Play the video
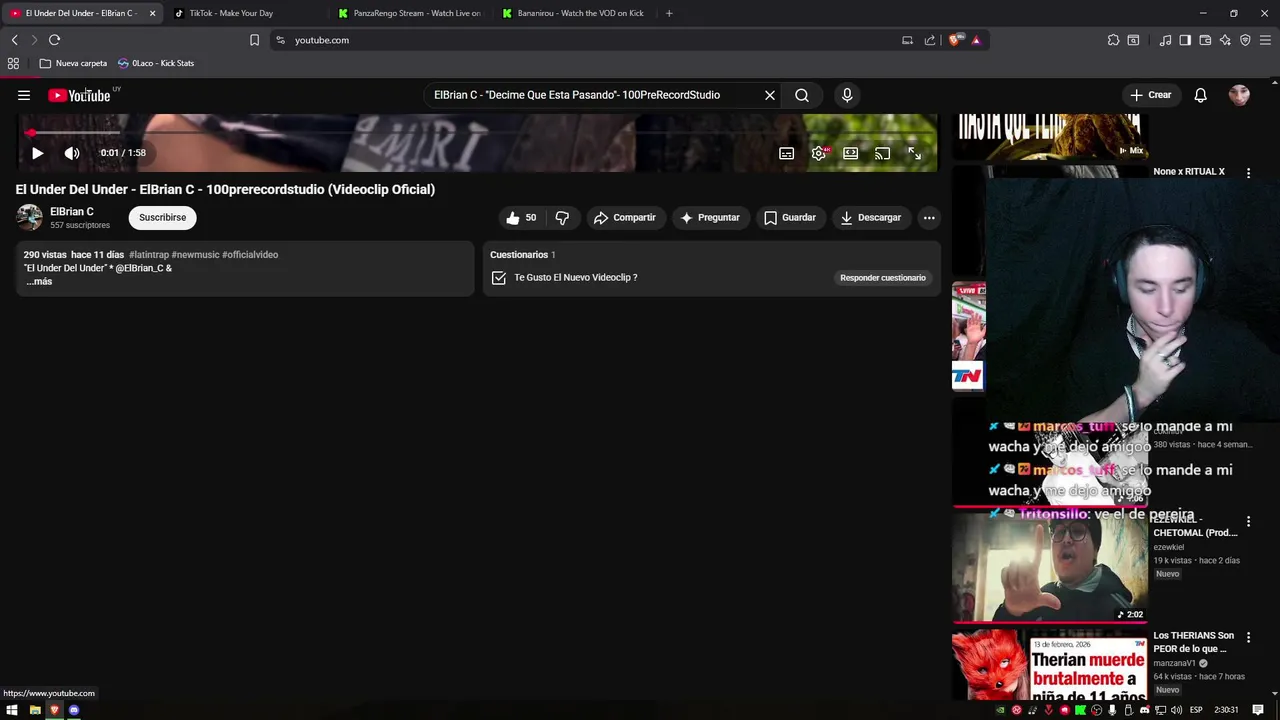The height and width of the screenshot is (720, 1280). coord(37,153)
